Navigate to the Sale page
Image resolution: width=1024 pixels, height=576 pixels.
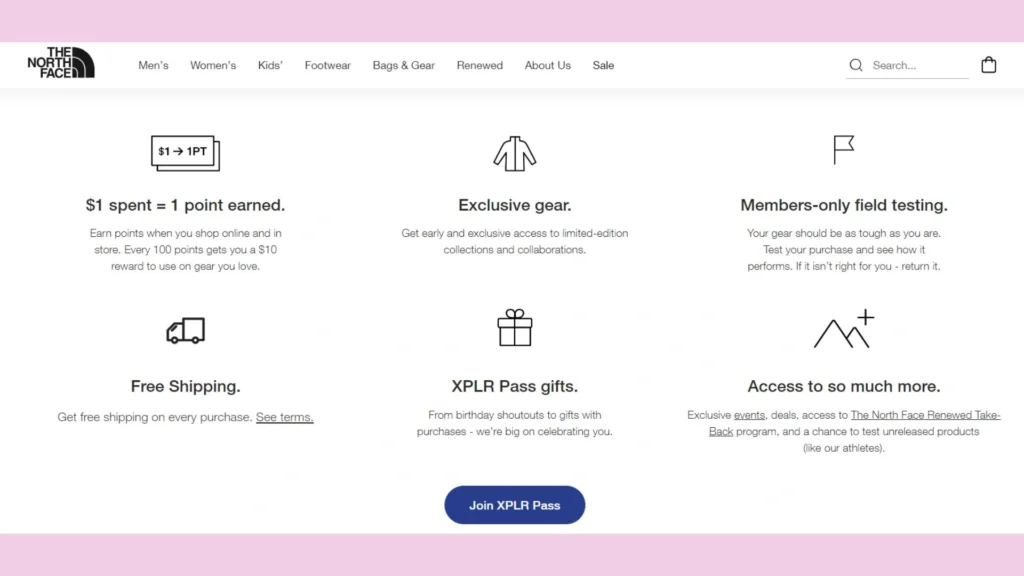[603, 65]
